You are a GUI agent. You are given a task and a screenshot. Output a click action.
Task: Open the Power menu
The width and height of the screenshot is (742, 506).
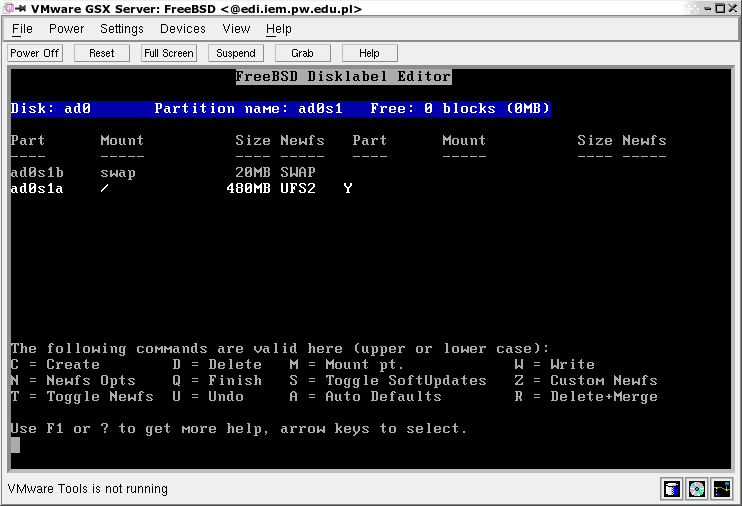tap(66, 29)
